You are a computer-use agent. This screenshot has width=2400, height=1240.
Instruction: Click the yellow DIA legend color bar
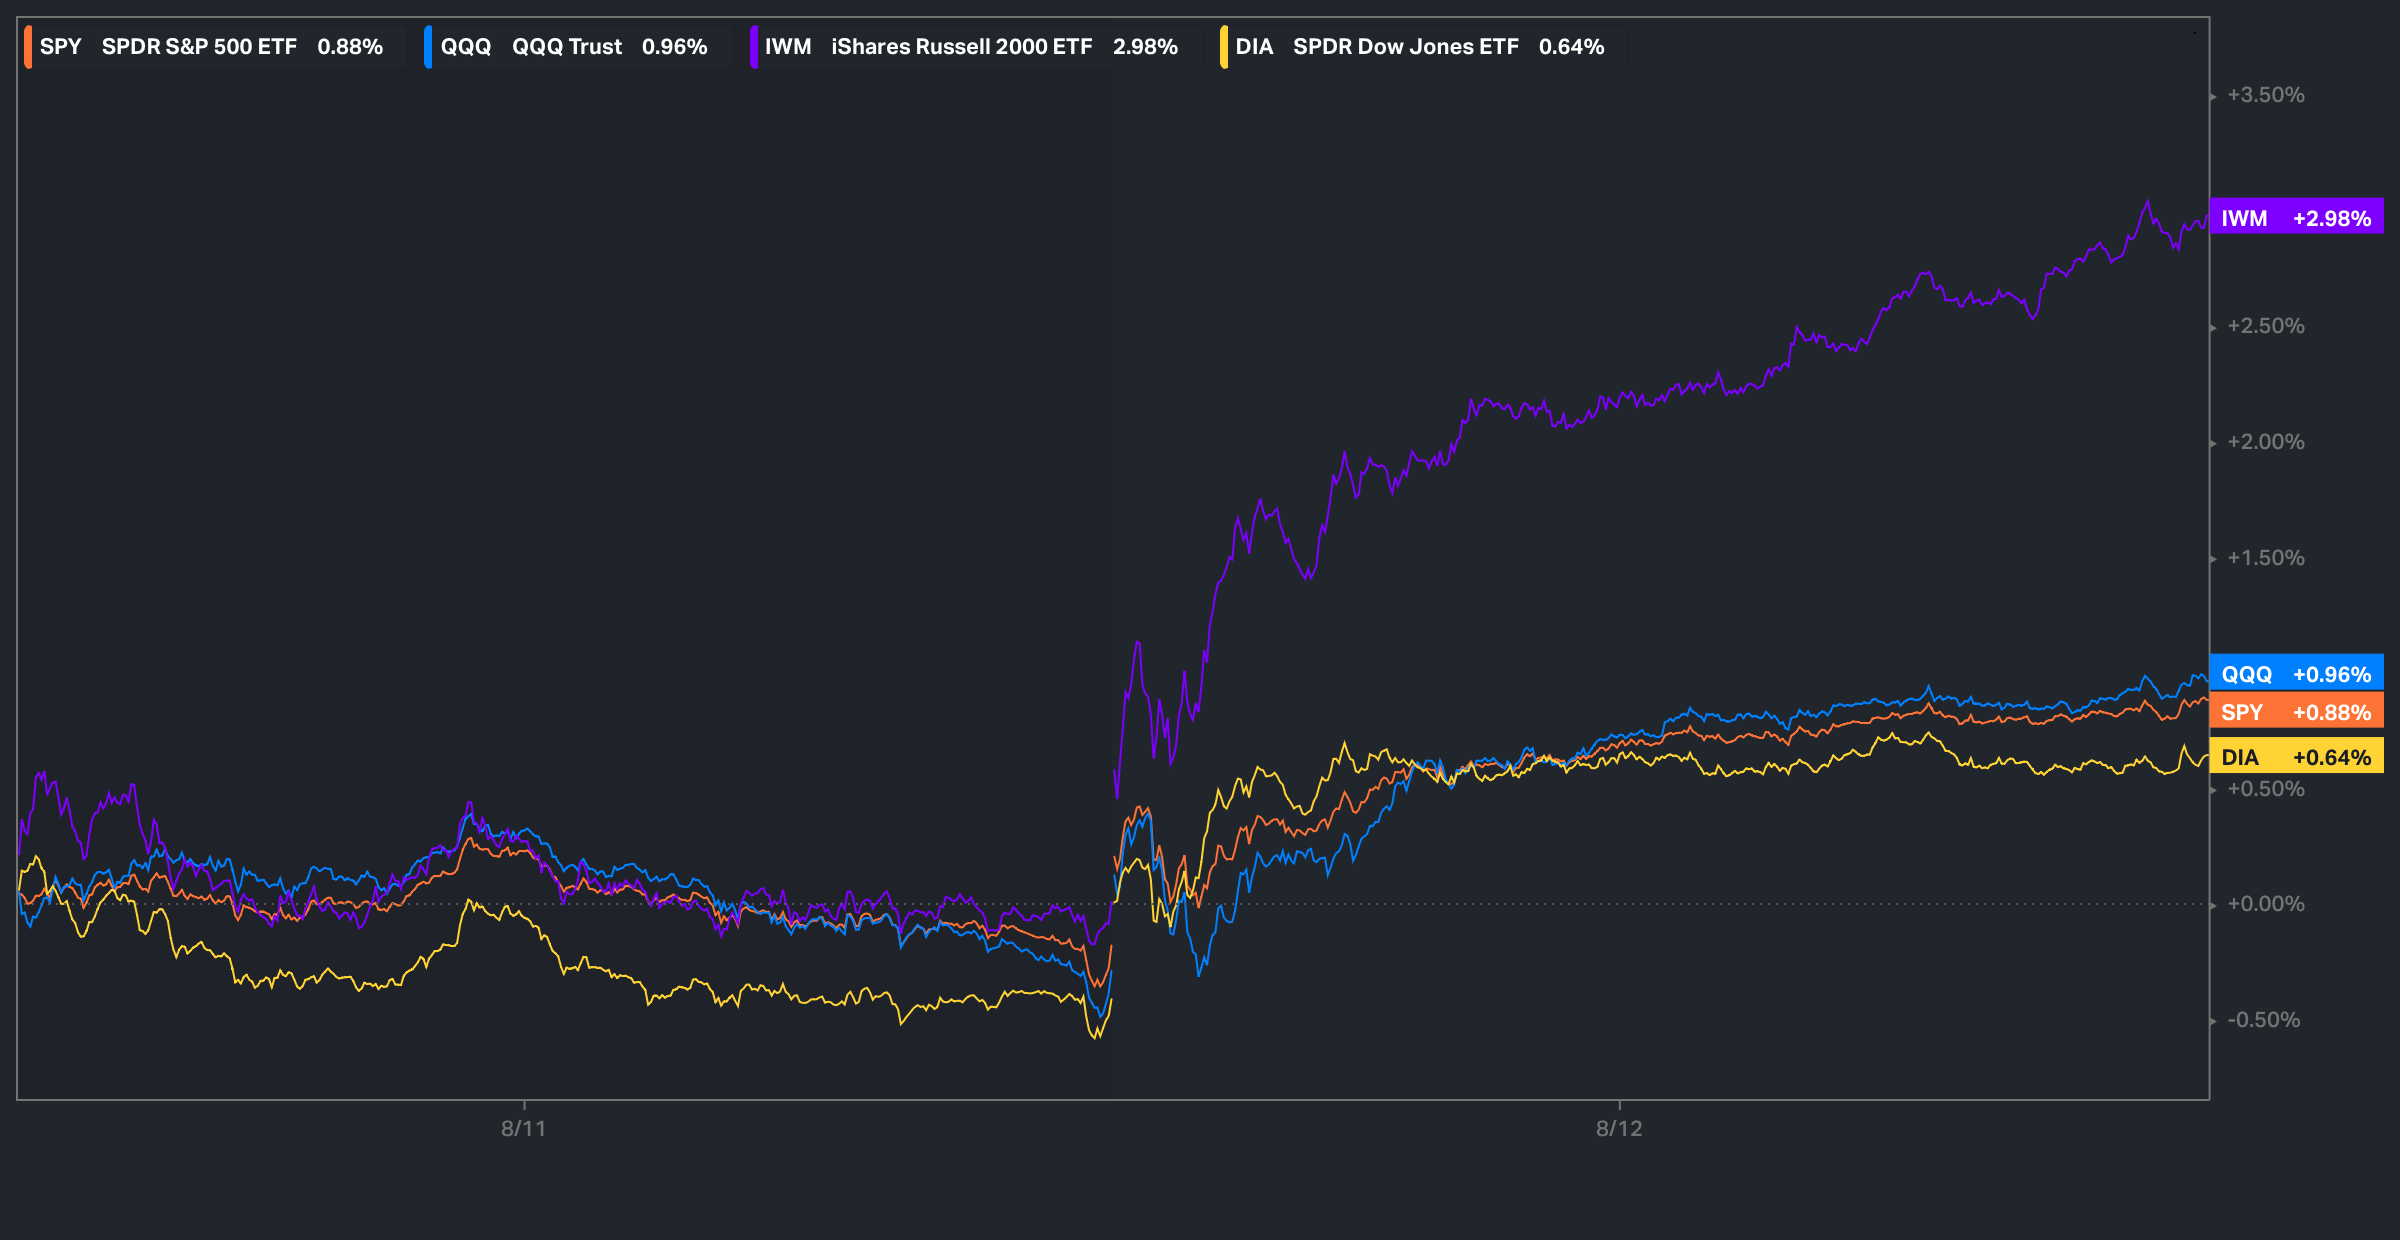coord(1223,47)
